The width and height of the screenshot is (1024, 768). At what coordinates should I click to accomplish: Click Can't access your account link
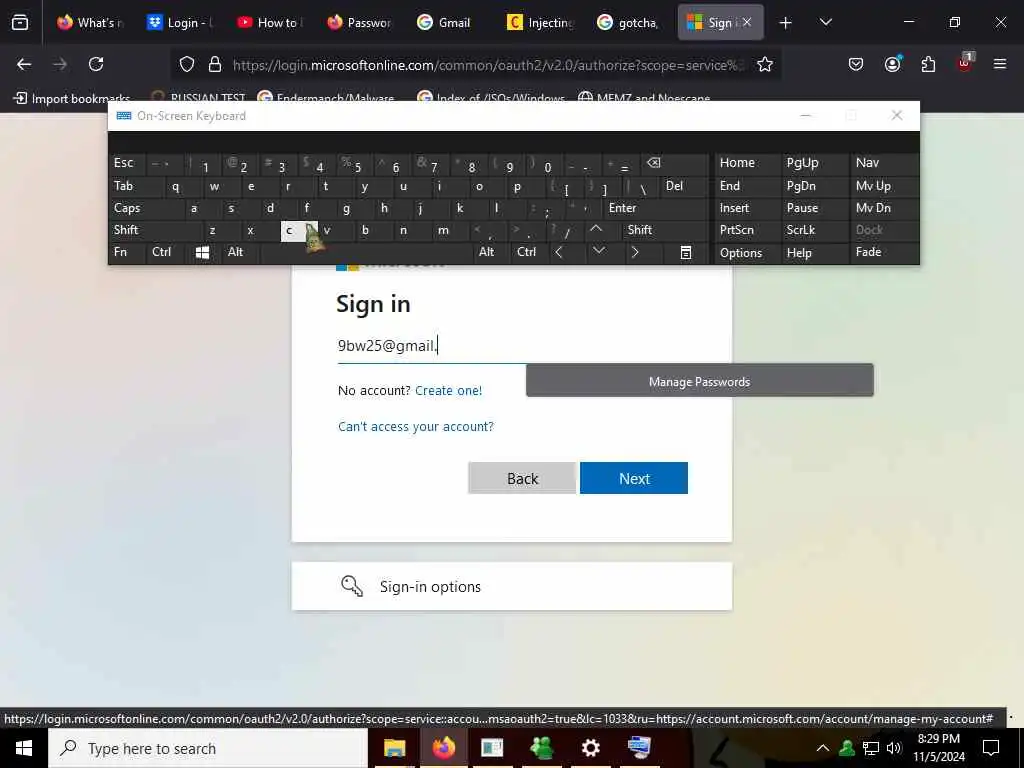pyautogui.click(x=416, y=426)
